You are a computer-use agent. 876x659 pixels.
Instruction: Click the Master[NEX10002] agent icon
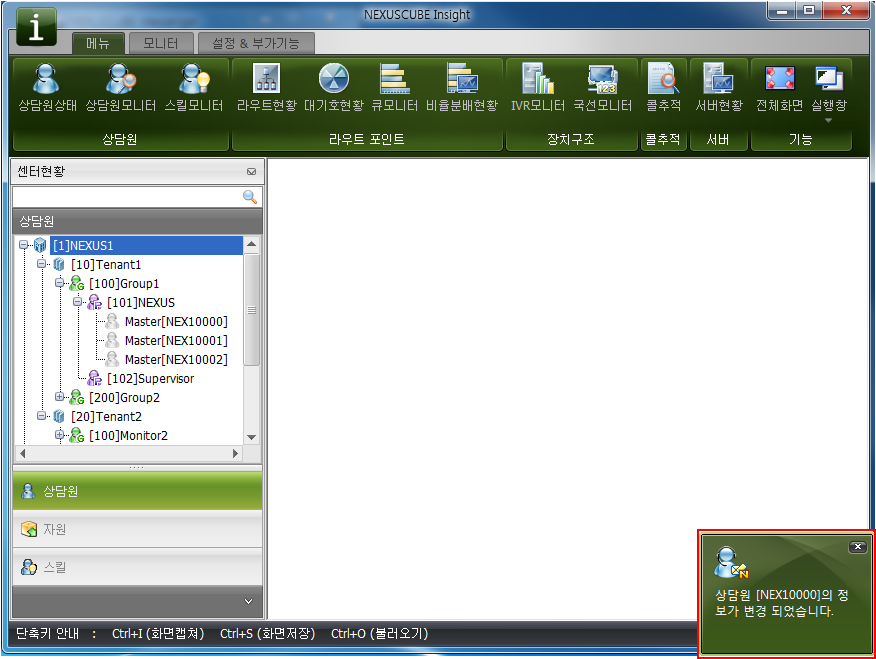click(112, 359)
